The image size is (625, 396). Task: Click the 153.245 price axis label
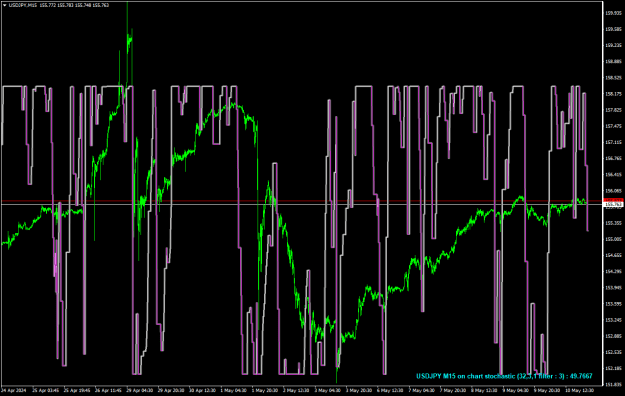click(613, 320)
